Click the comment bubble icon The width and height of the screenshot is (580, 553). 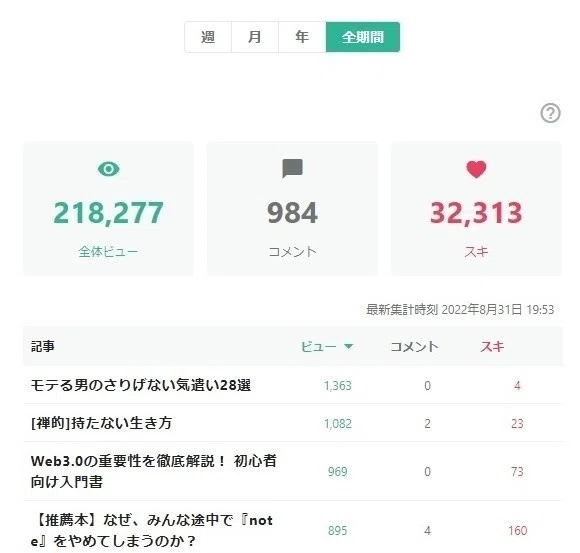pyautogui.click(x=292, y=169)
